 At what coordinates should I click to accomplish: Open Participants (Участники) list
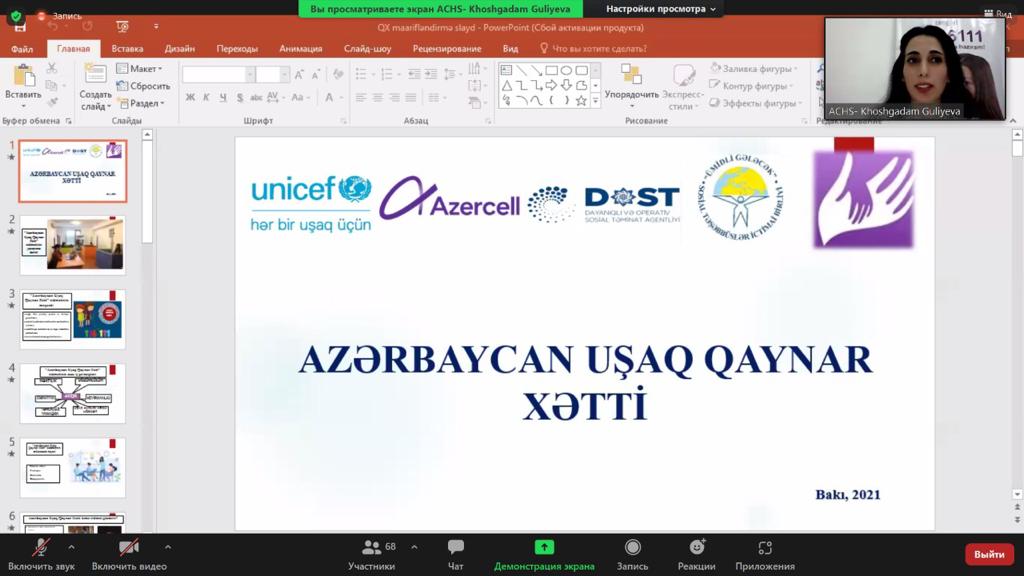[x=372, y=554]
